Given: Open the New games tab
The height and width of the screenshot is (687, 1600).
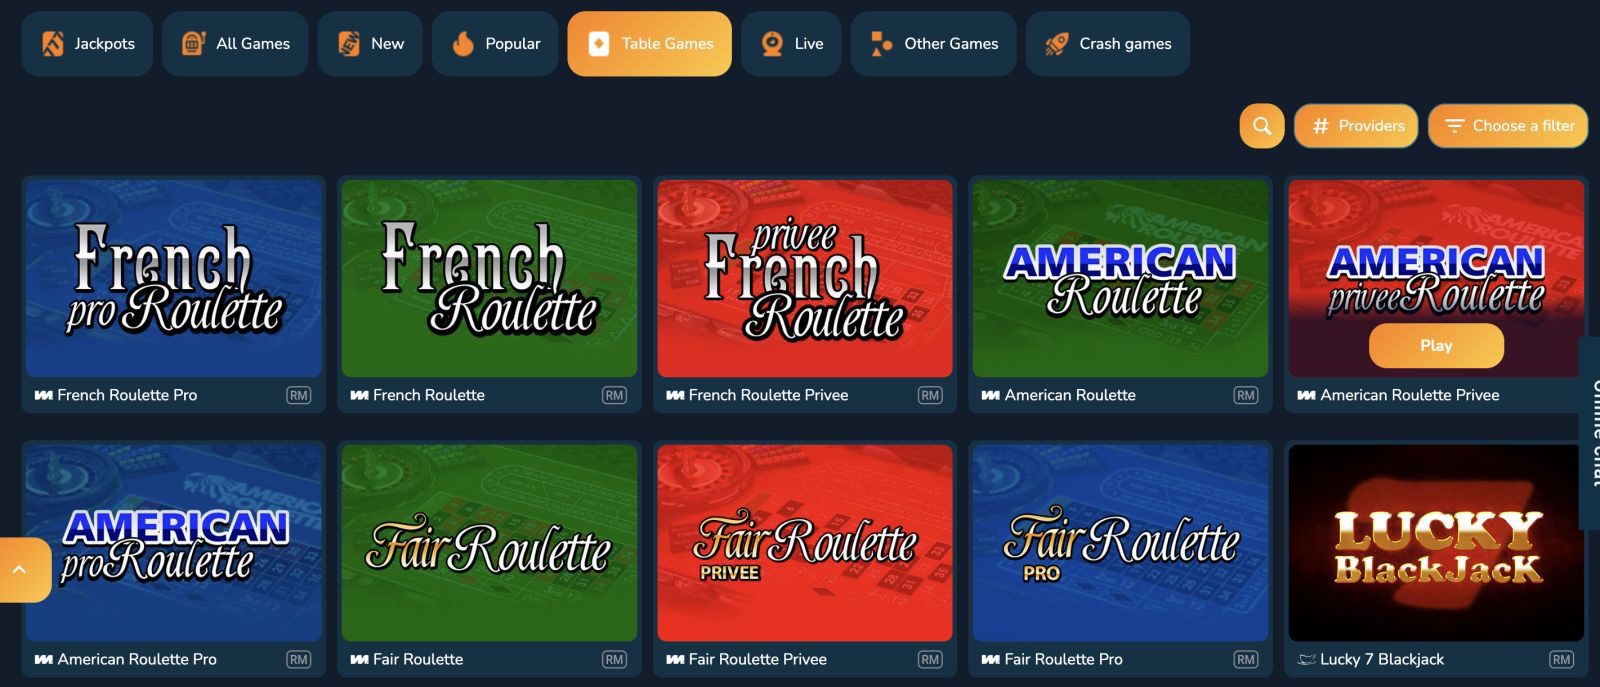Looking at the screenshot, I should tap(370, 44).
